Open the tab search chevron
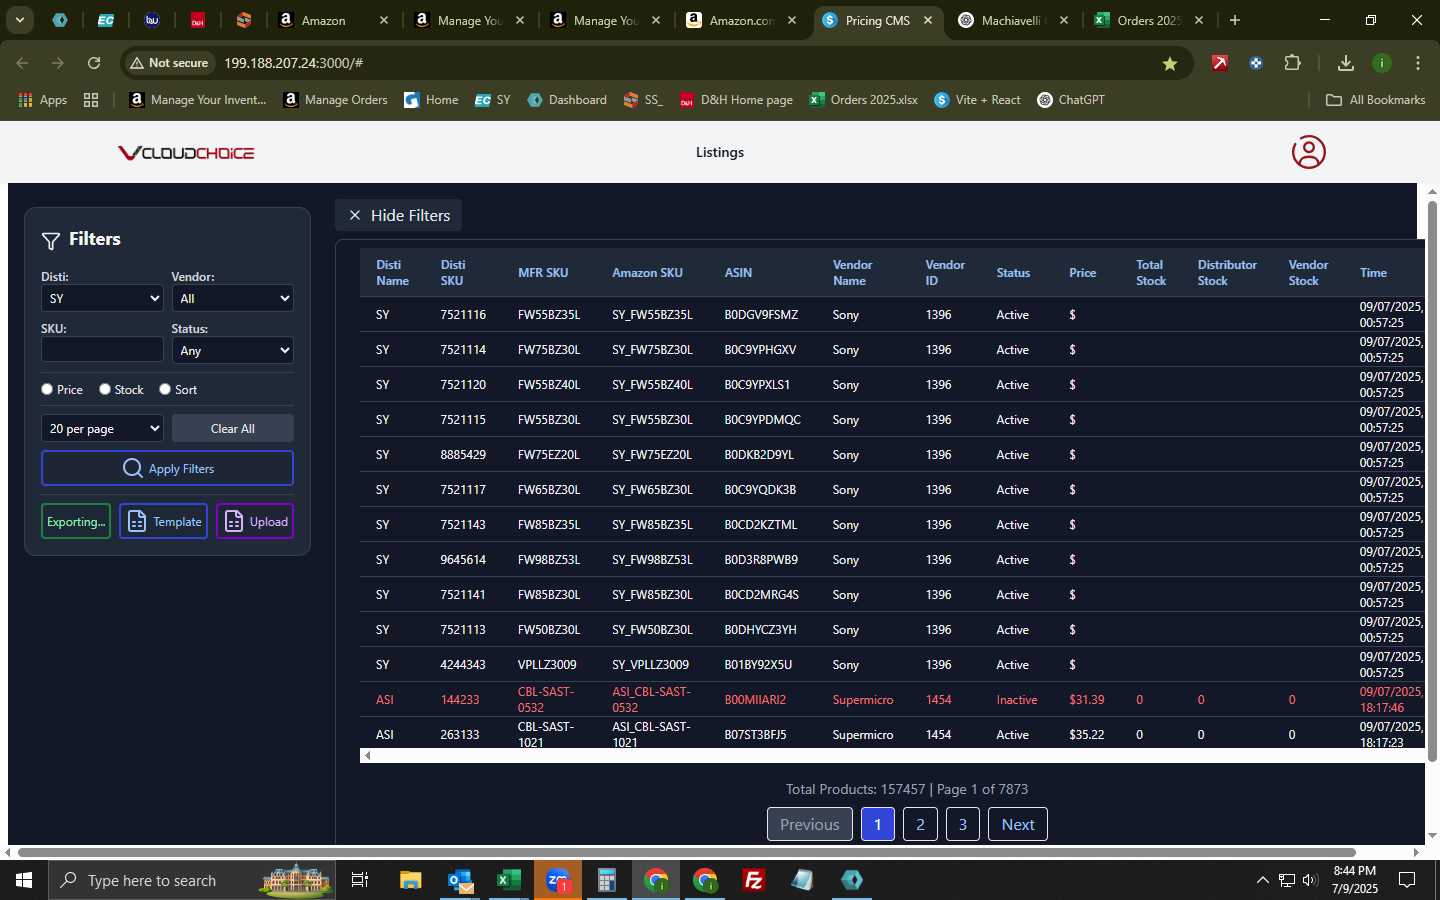 click(19, 20)
